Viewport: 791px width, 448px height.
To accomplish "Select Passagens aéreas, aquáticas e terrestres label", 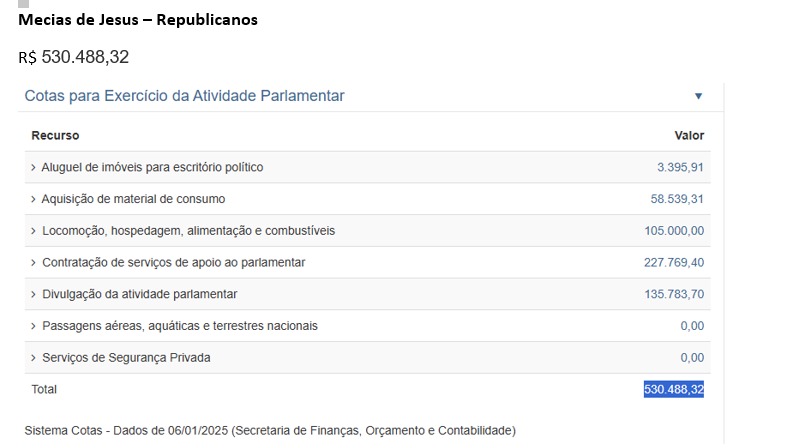I will pyautogui.click(x=180, y=326).
